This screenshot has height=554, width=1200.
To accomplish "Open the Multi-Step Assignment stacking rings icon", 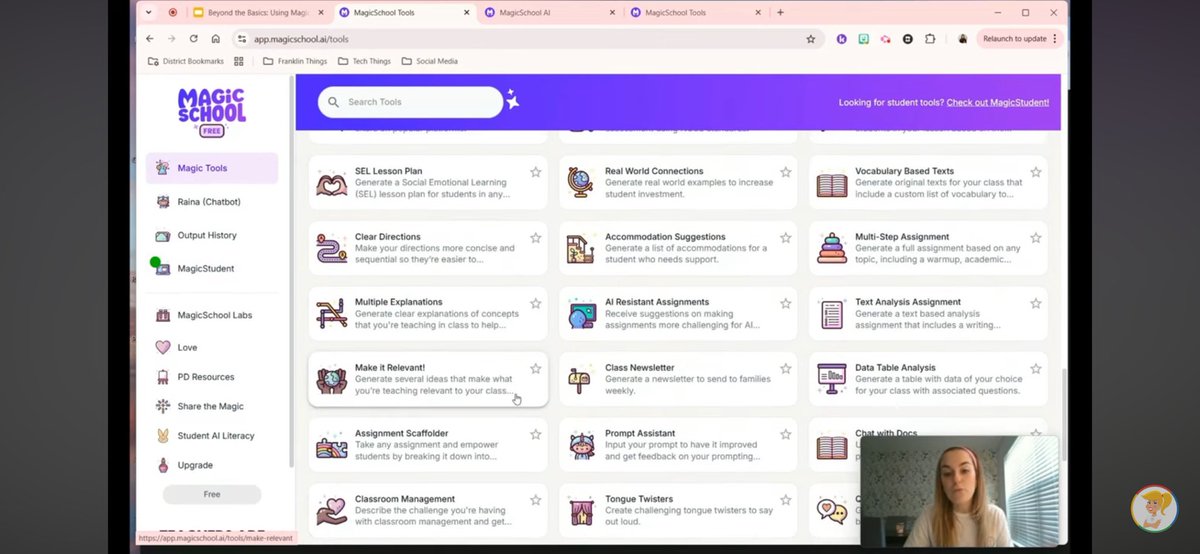I will tap(832, 249).
